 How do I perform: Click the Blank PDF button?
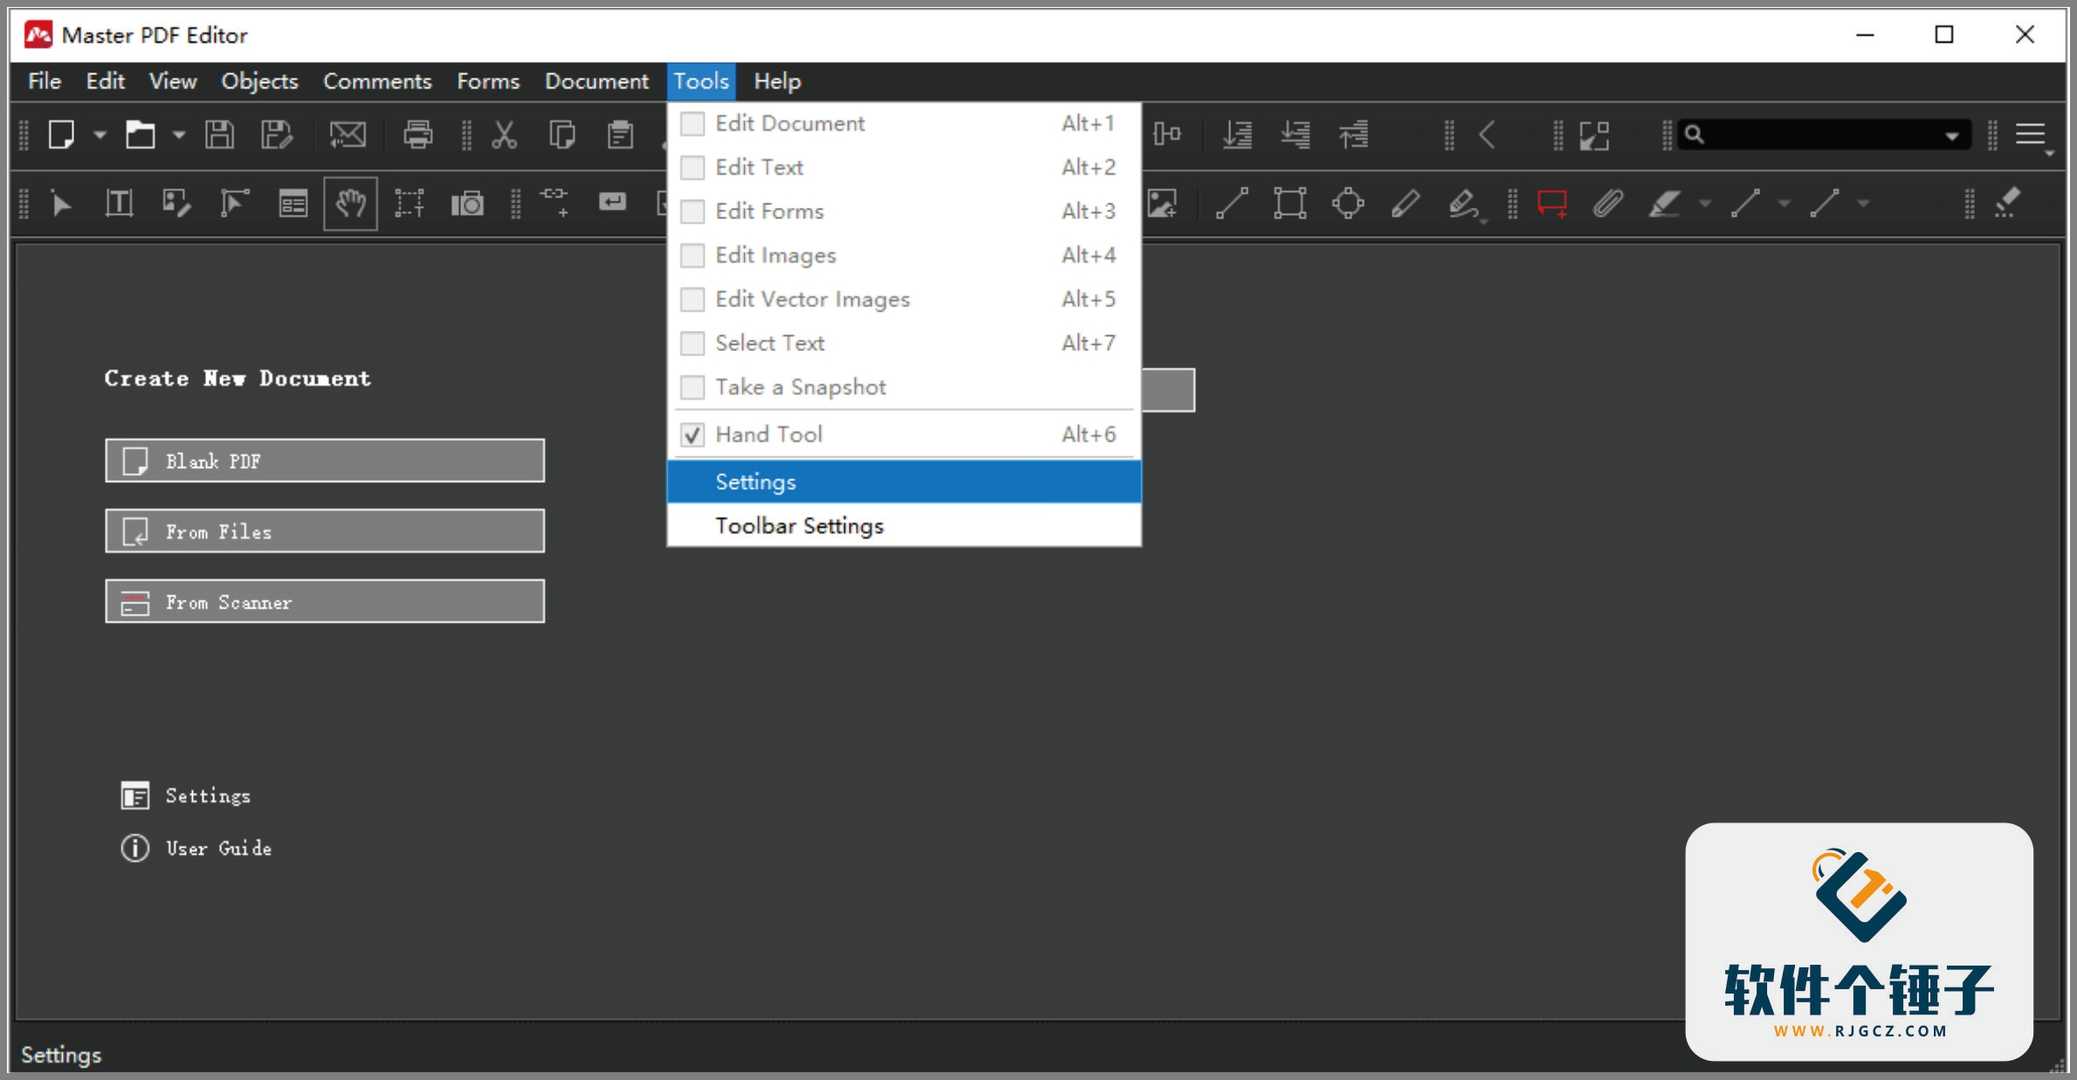click(325, 461)
